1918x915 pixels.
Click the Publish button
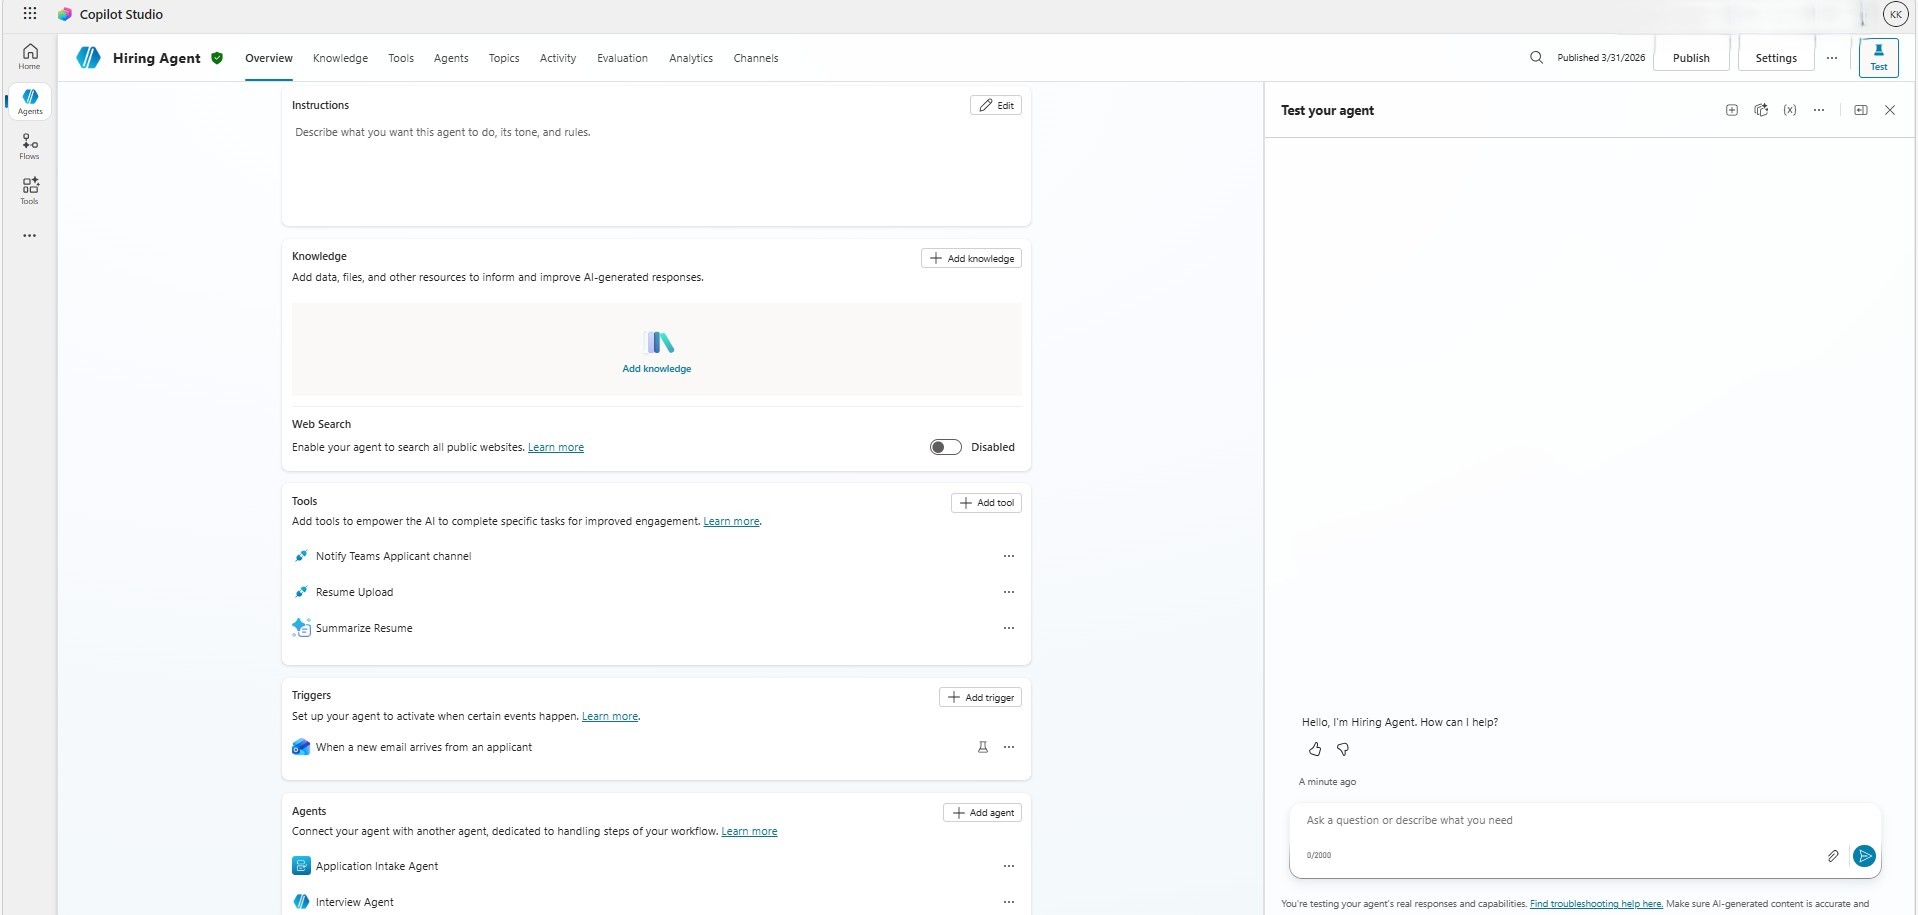[x=1691, y=58]
